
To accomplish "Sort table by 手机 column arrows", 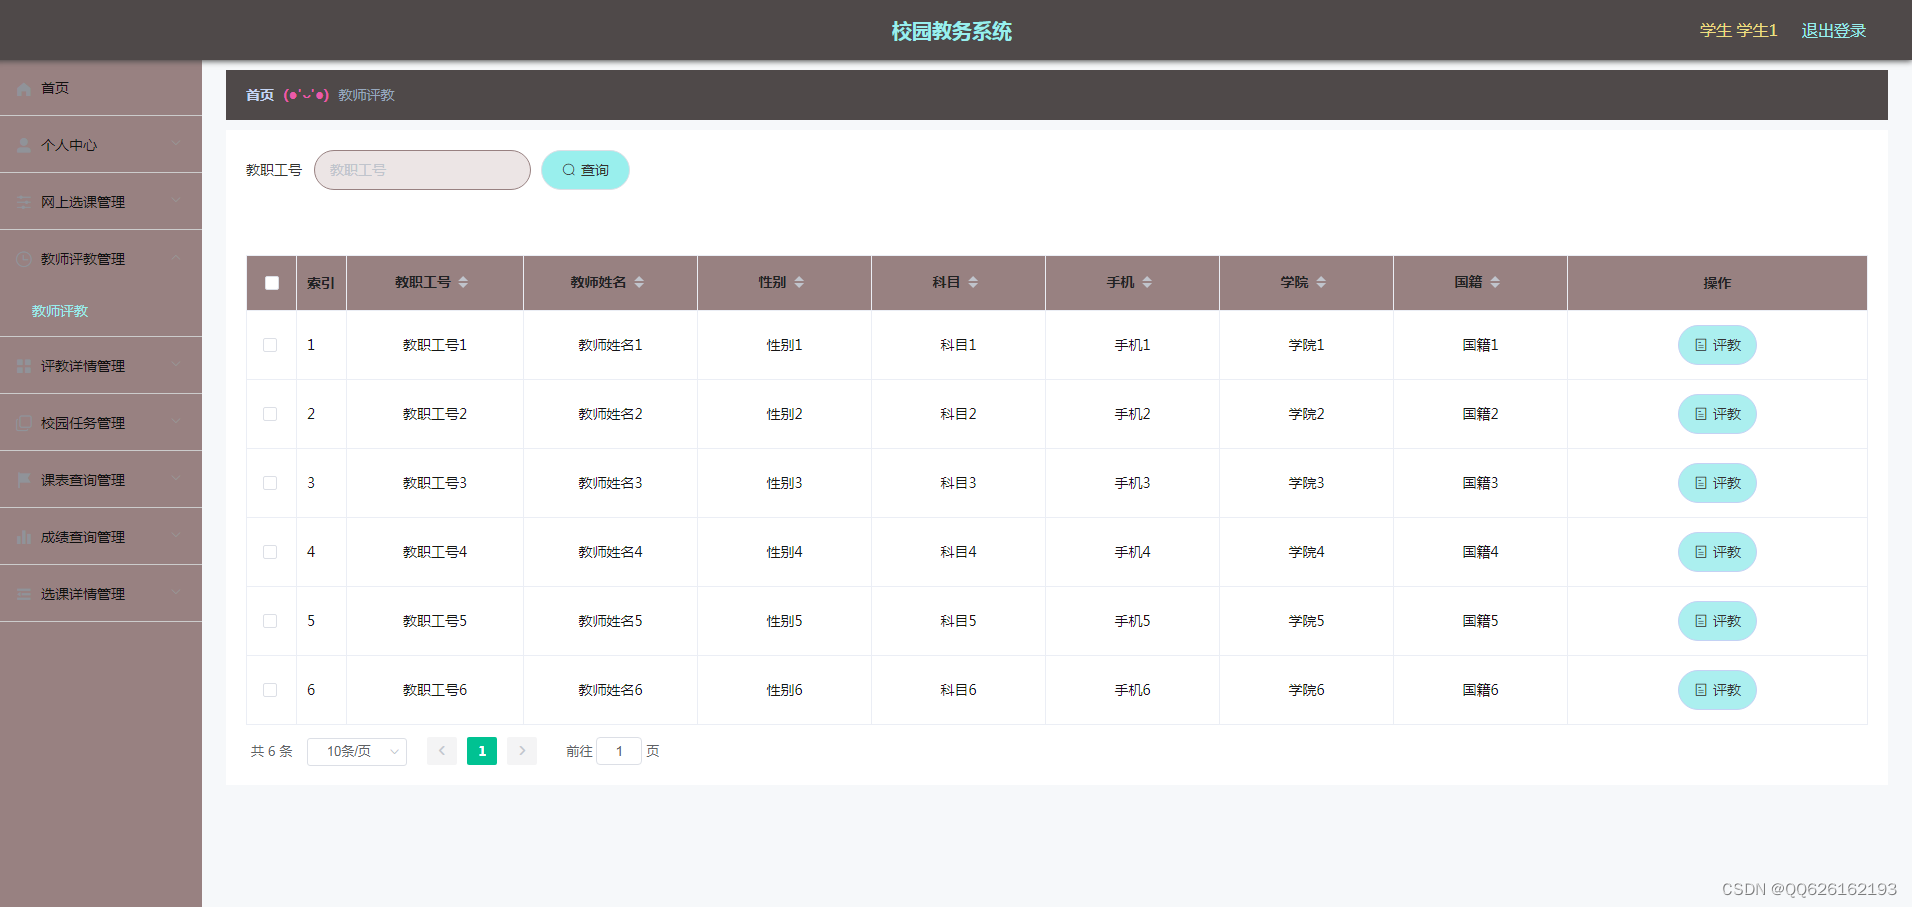I will [x=1147, y=283].
